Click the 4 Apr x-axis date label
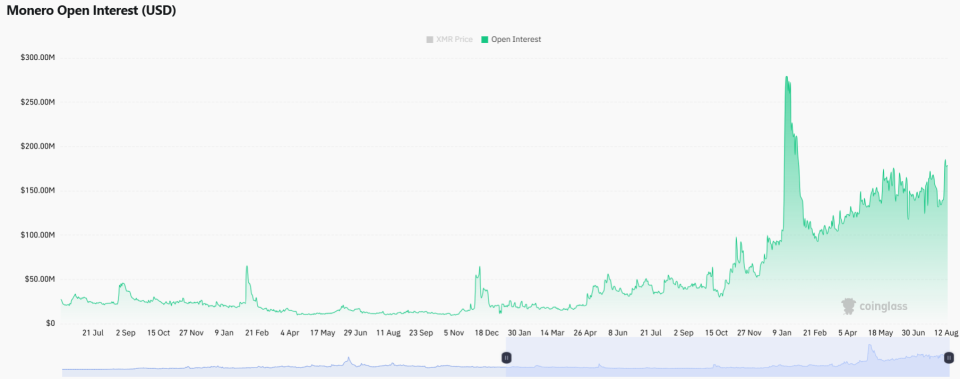960x379 pixels. pos(290,333)
